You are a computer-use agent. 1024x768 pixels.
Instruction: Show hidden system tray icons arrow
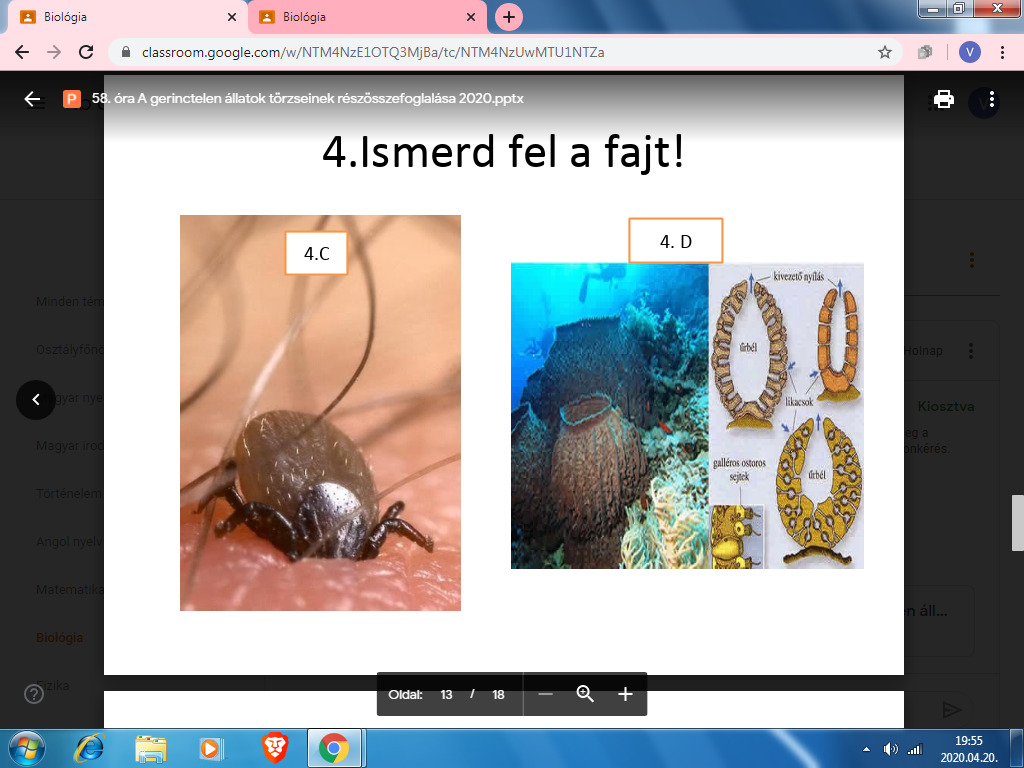(x=866, y=748)
